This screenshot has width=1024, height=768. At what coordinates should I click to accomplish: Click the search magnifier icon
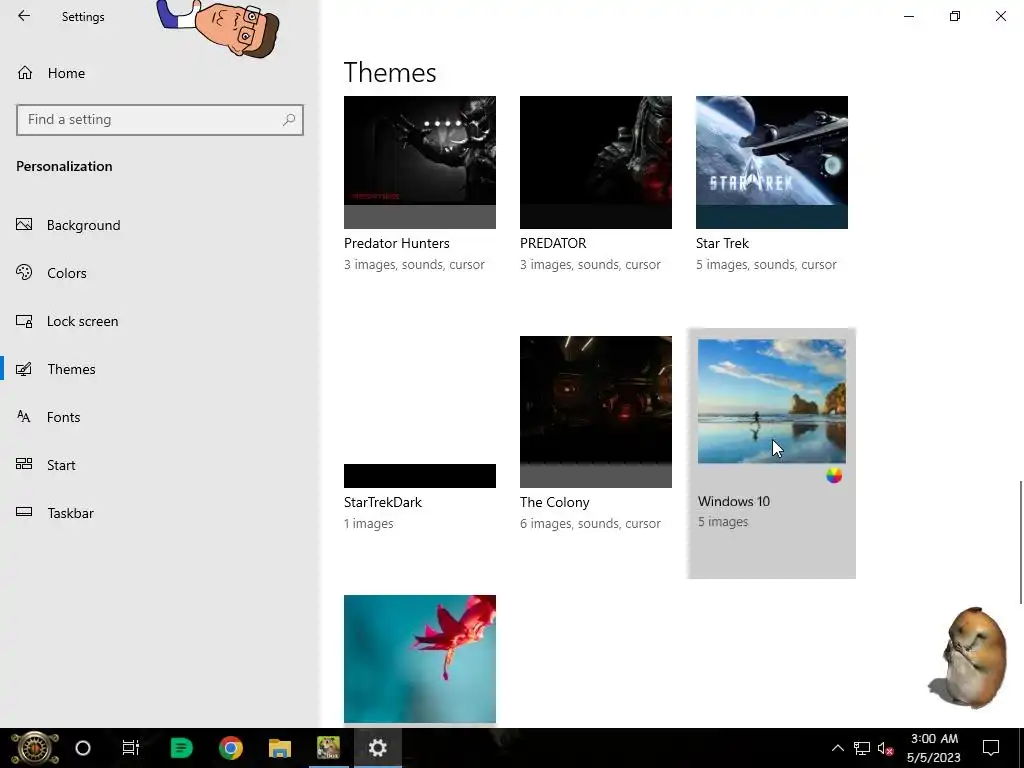tap(289, 120)
